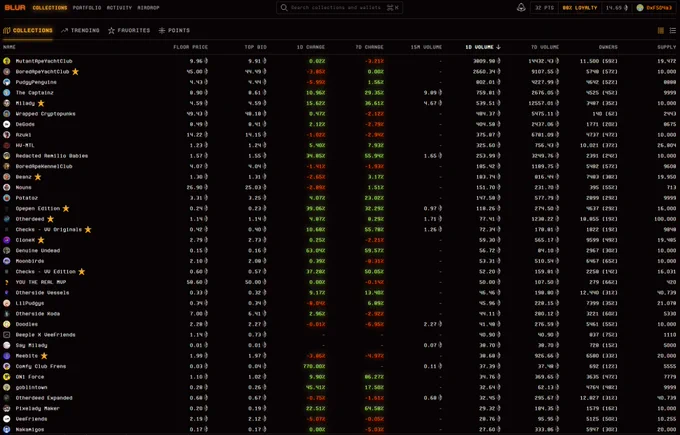
Task: Switch to the Points tab
Action: (x=174, y=30)
